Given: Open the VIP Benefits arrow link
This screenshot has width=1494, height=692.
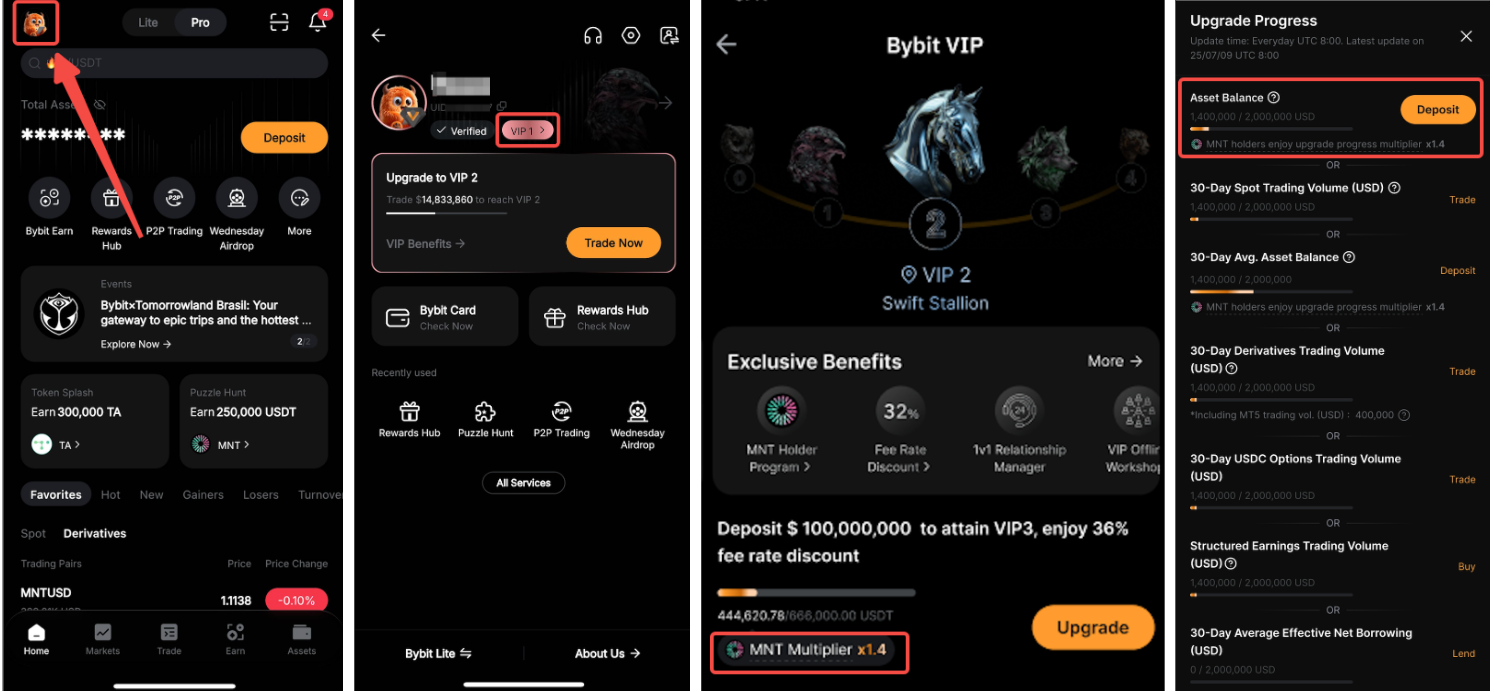Looking at the screenshot, I should (x=426, y=243).
